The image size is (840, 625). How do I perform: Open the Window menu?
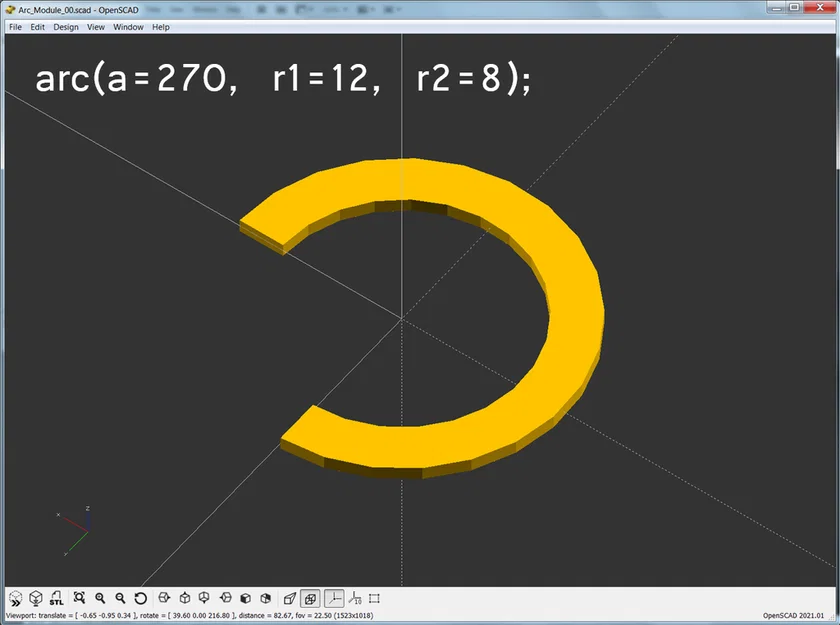tap(128, 27)
